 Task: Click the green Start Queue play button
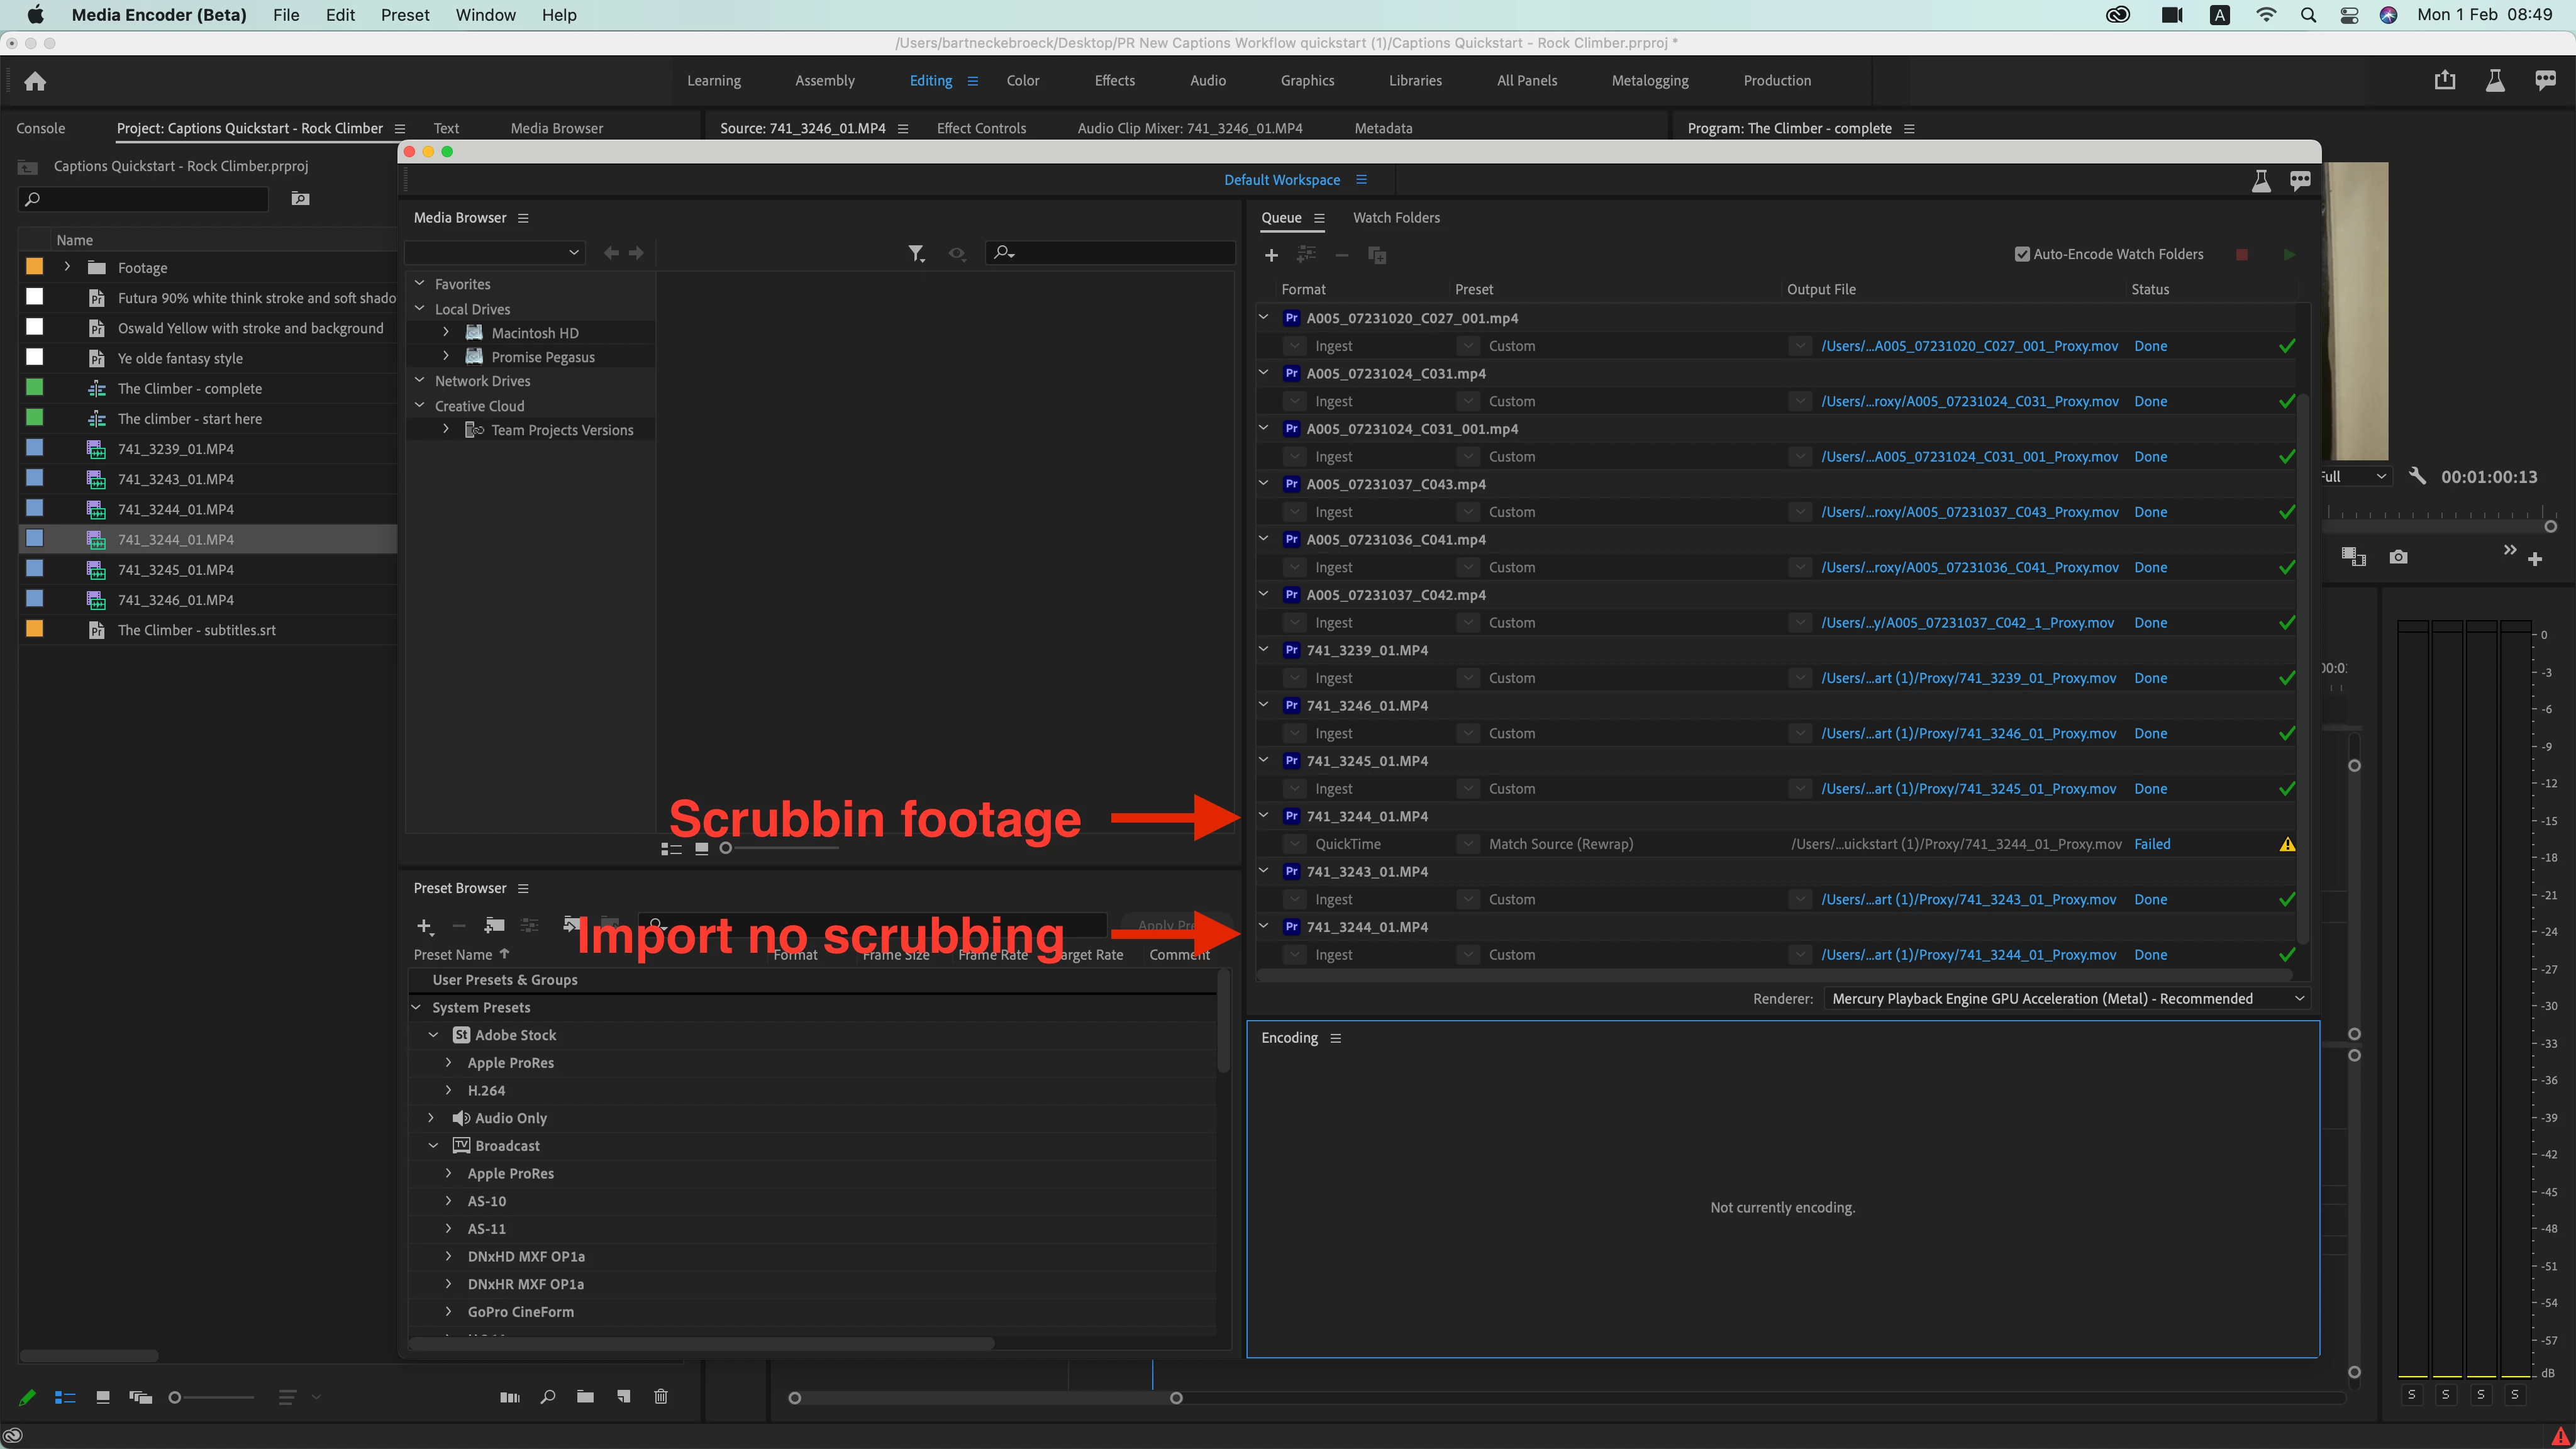pos(2289,255)
